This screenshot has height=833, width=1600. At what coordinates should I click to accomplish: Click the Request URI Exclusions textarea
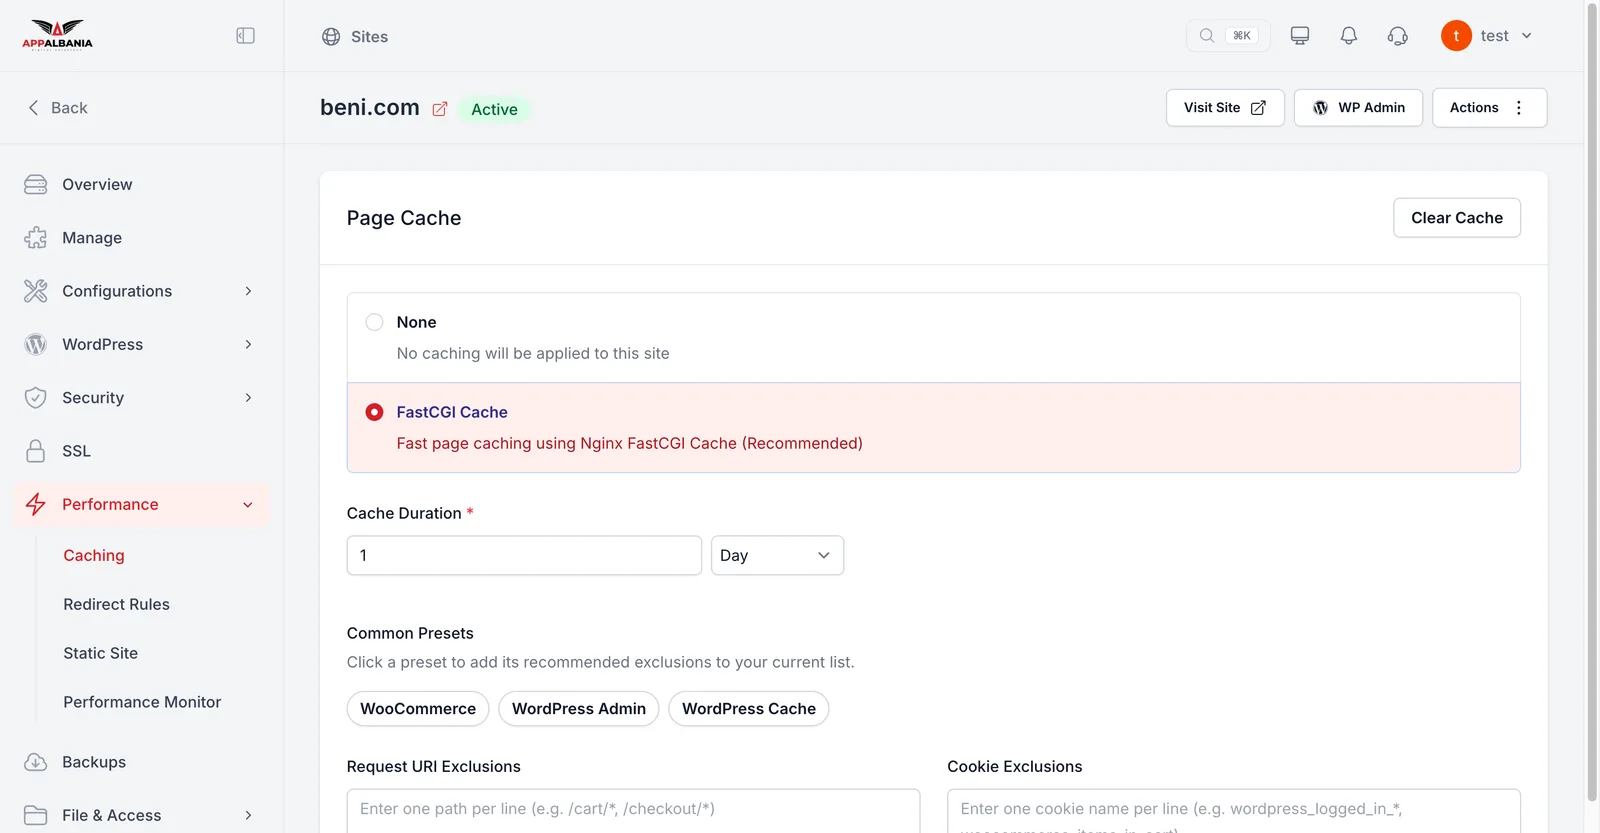coord(633,811)
